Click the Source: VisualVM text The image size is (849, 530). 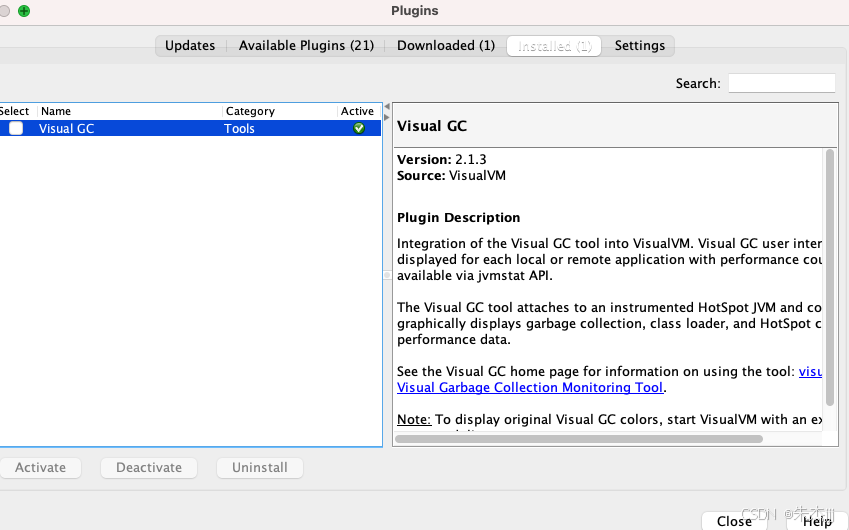tap(451, 176)
